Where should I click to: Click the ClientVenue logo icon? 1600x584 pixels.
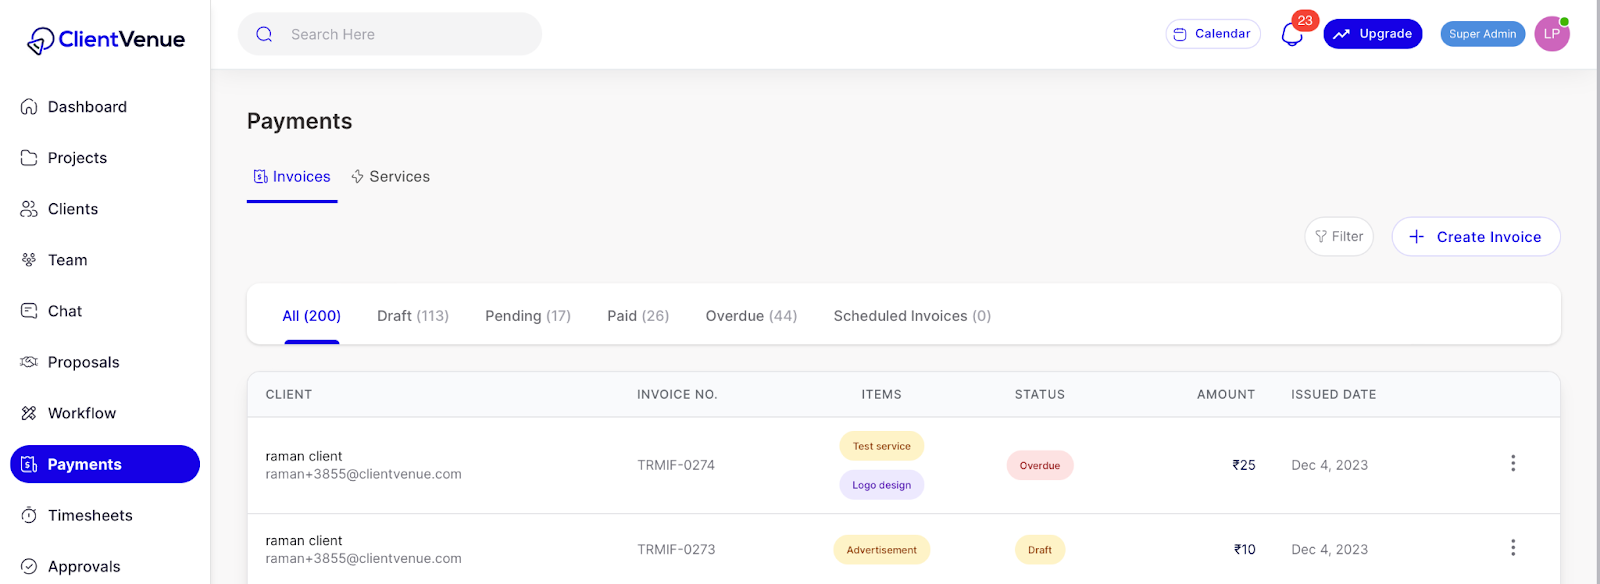tap(40, 40)
